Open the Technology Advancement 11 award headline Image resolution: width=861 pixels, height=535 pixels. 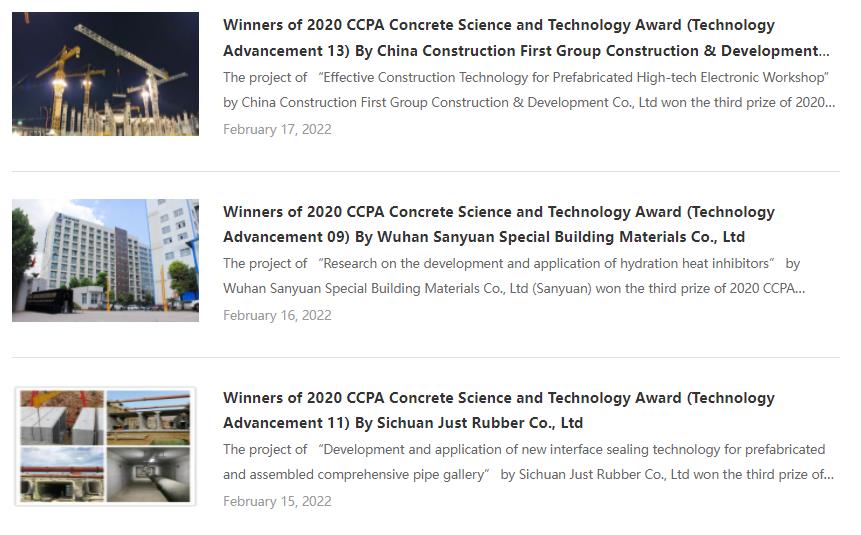(498, 398)
